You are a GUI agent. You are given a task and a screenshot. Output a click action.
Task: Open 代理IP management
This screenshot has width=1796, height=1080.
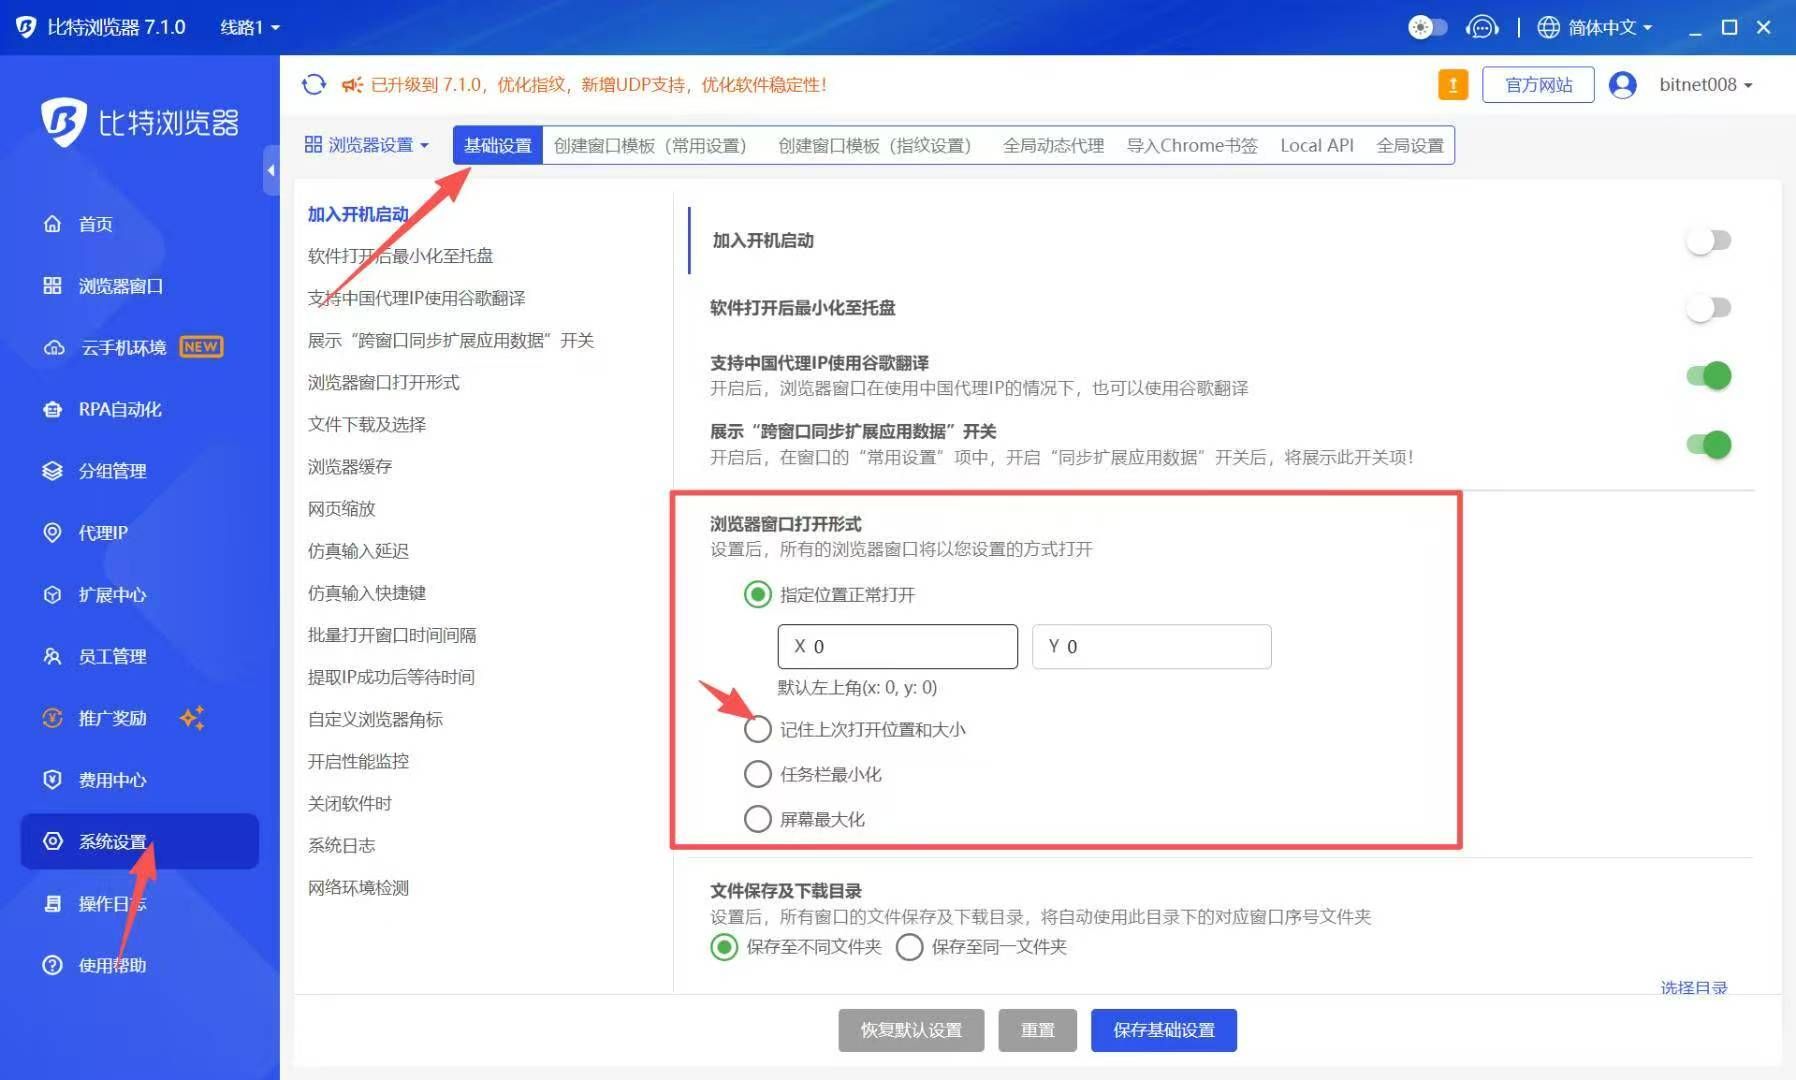[101, 532]
